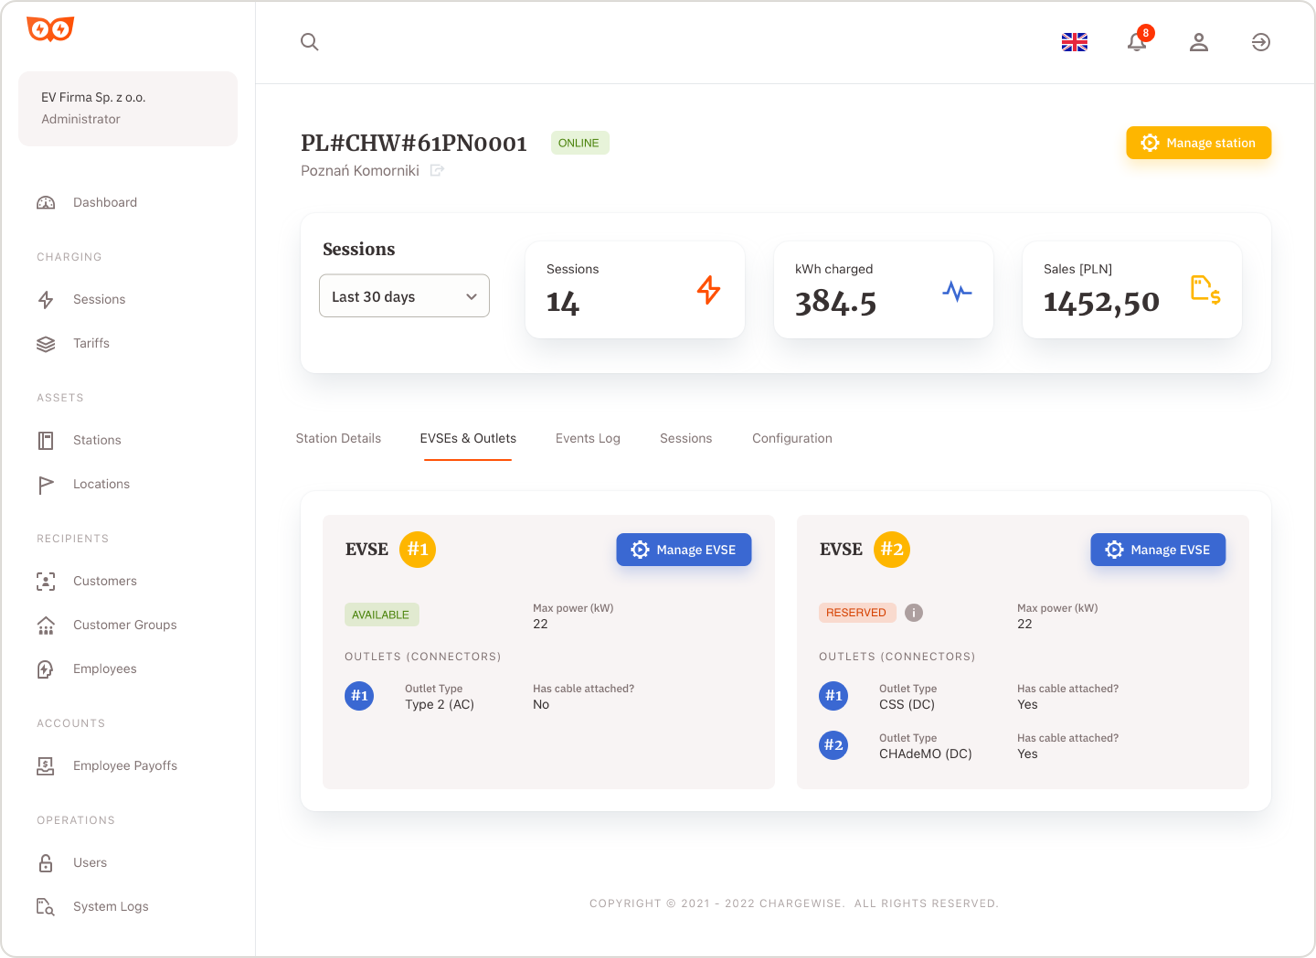Open Tariffs via its stacked layers icon
Image resolution: width=1316 pixels, height=958 pixels.
pos(46,343)
